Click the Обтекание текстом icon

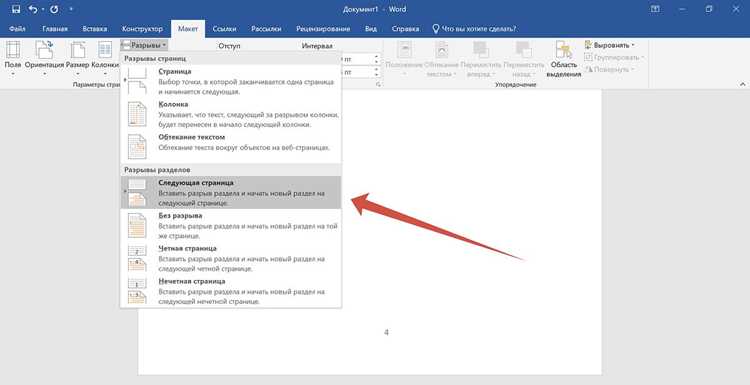137,147
